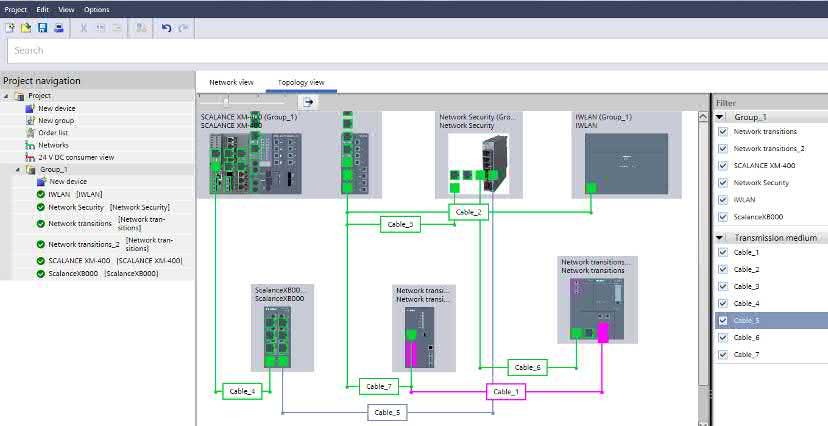
Task: Select the Cable_2 label in topology
Action: pyautogui.click(x=468, y=212)
